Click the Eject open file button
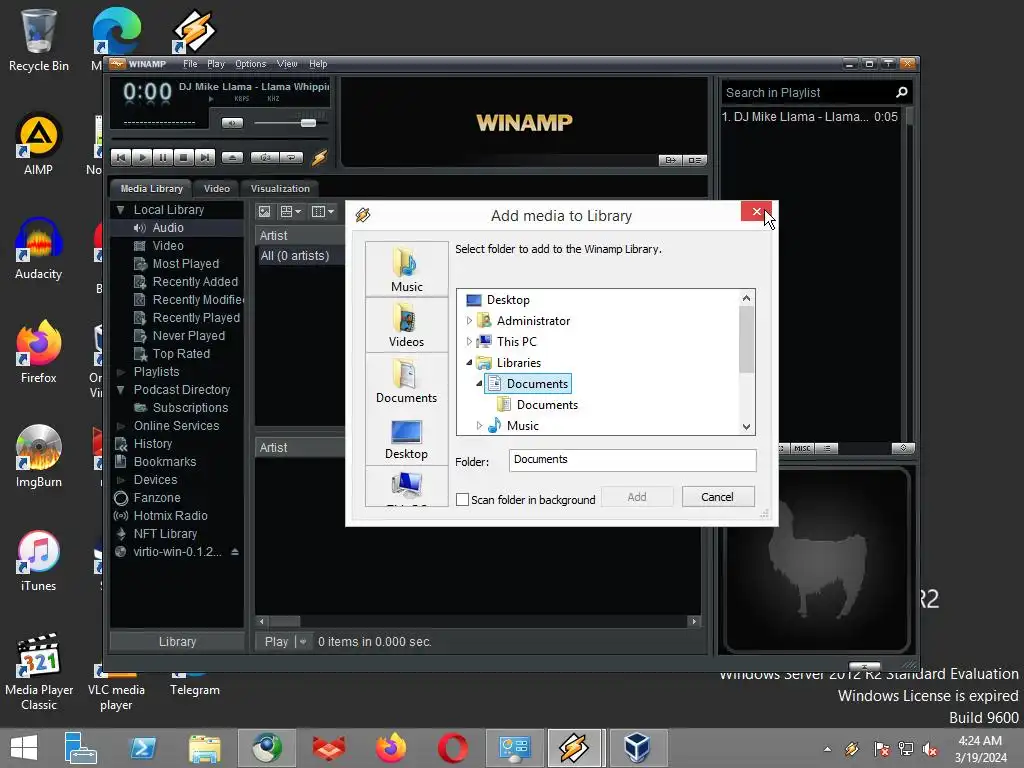 232,157
